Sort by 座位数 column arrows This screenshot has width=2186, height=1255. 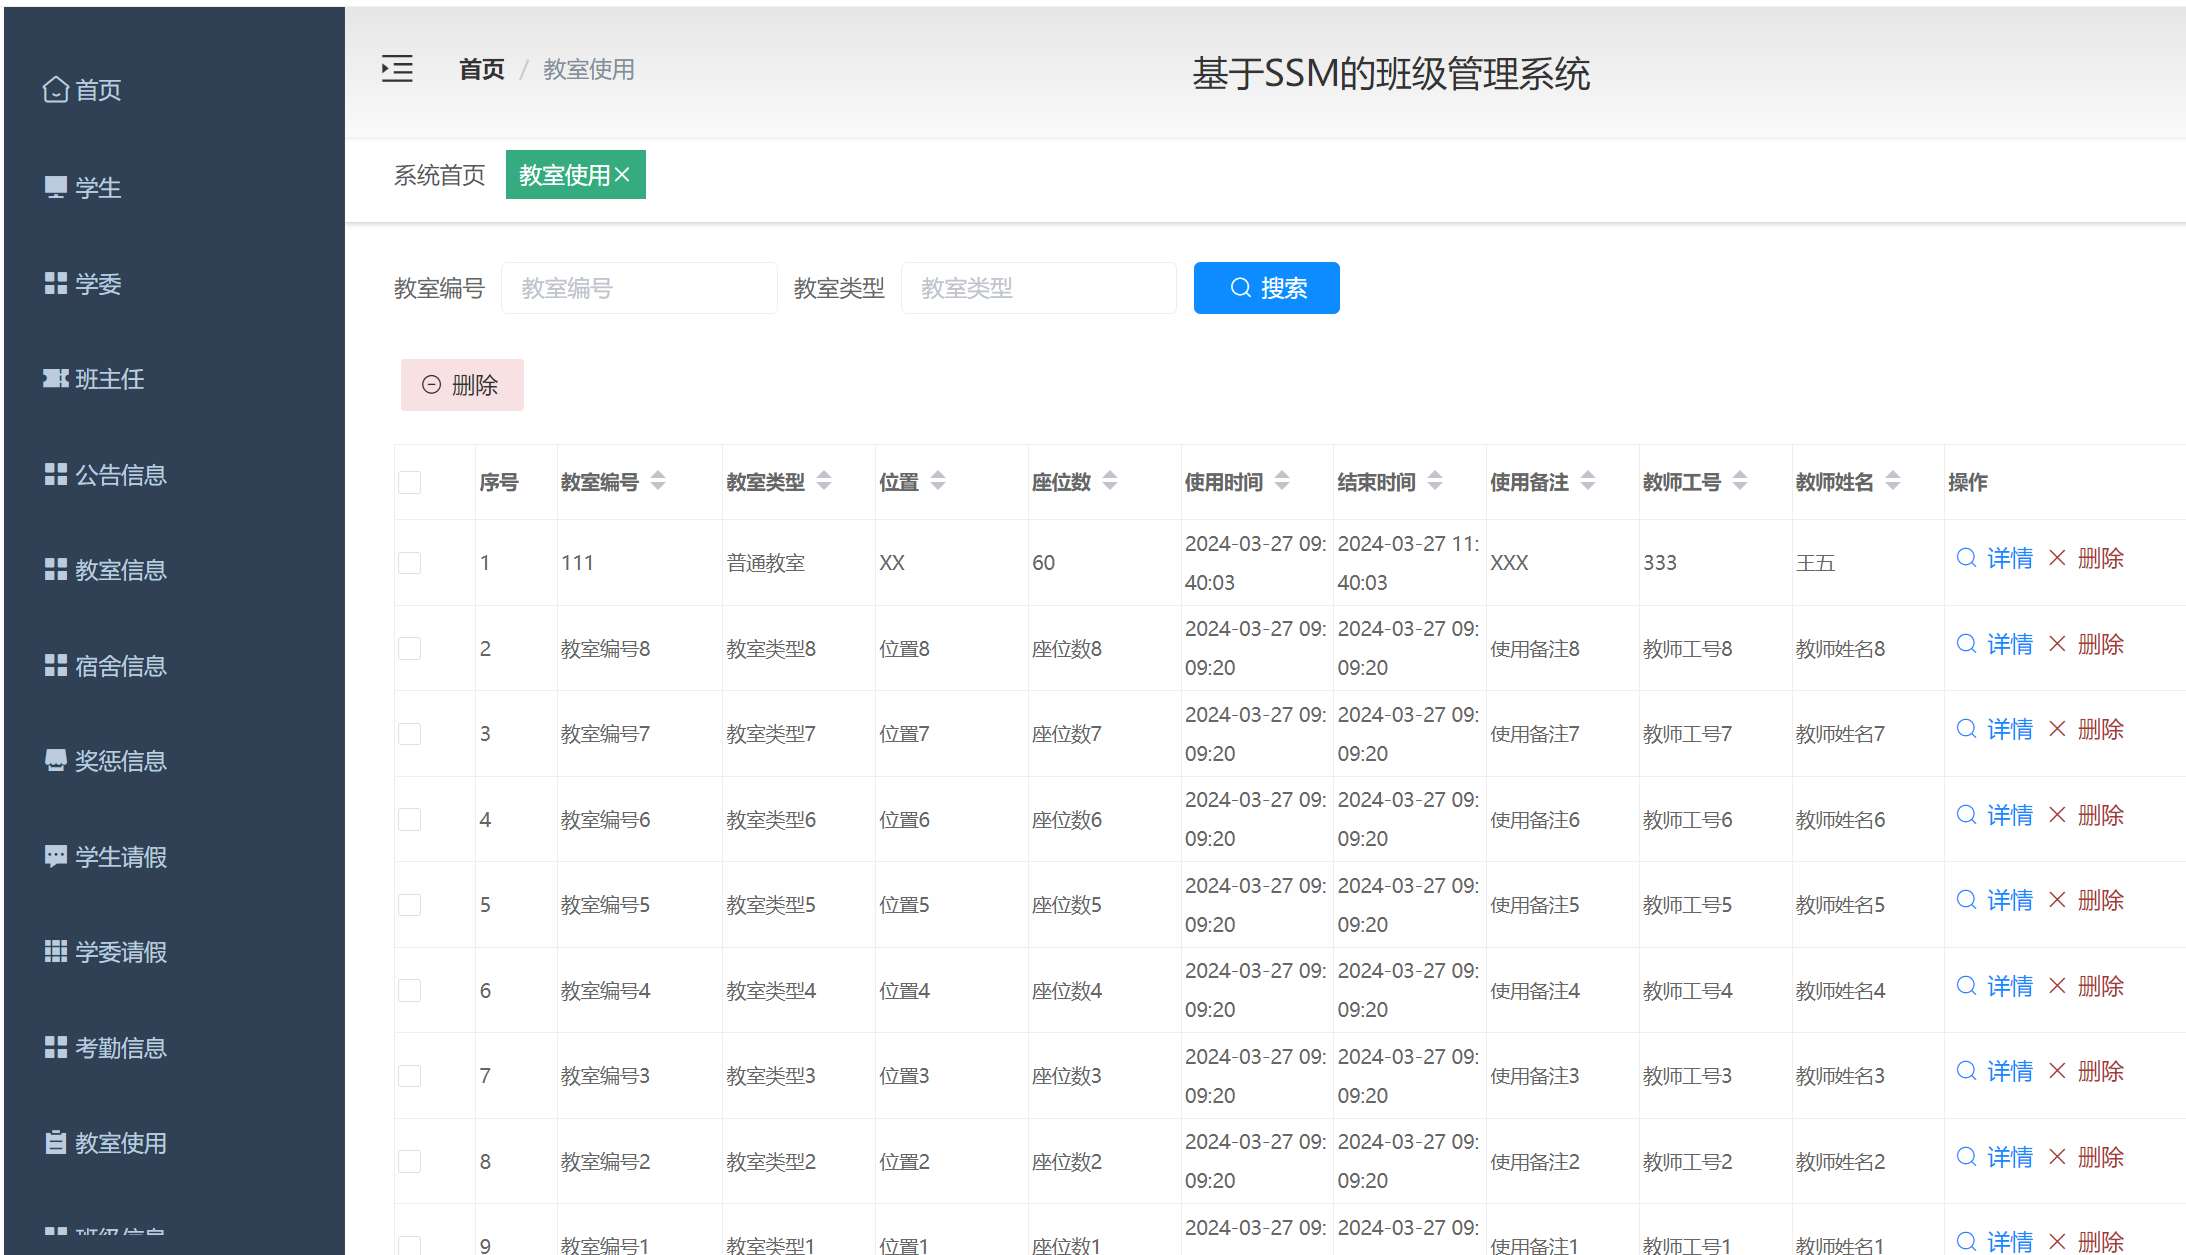point(1110,481)
